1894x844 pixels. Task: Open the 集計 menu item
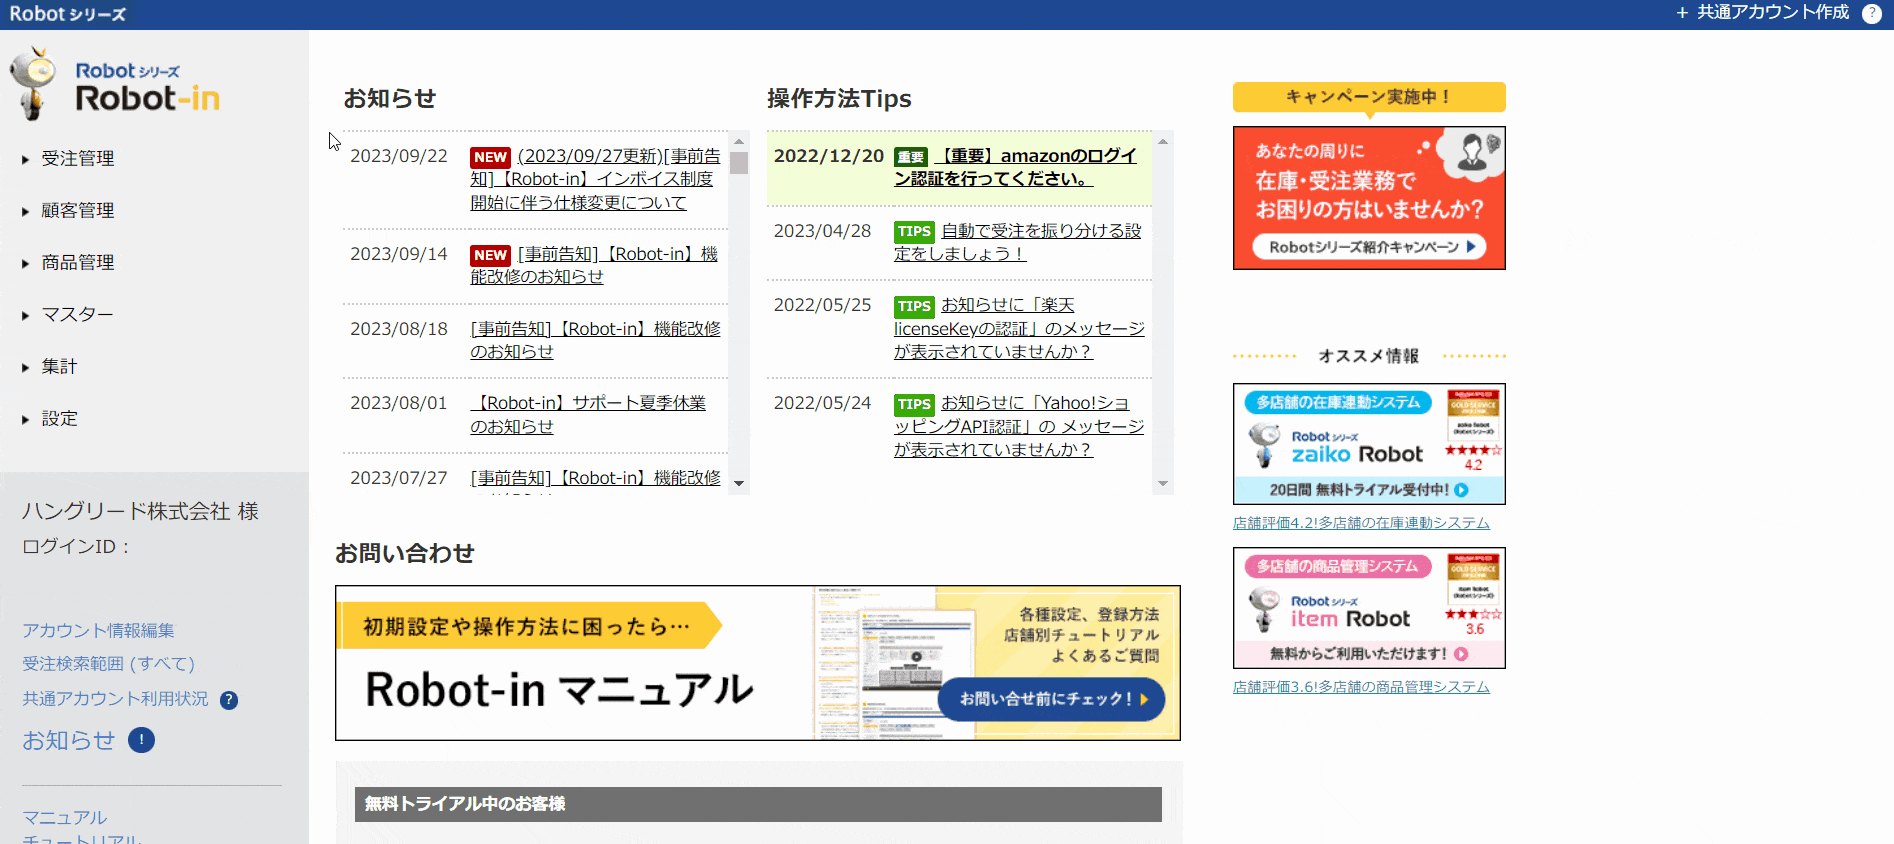59,367
